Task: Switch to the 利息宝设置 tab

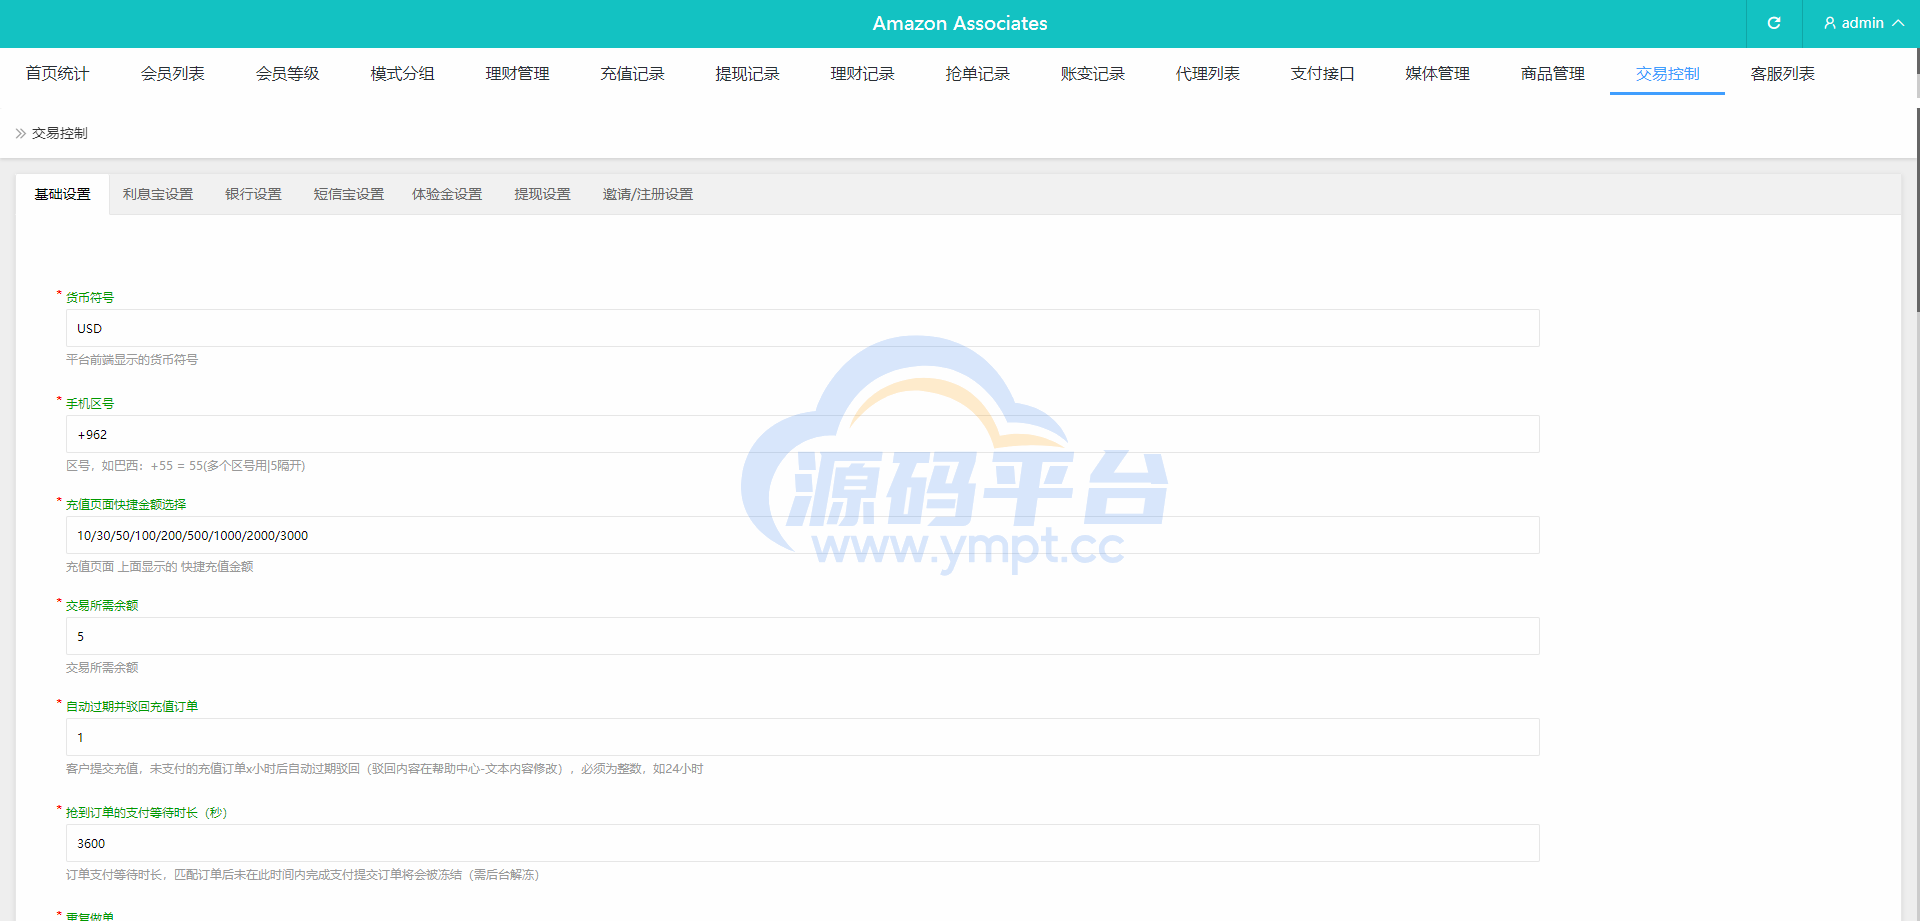Action: pyautogui.click(x=158, y=194)
